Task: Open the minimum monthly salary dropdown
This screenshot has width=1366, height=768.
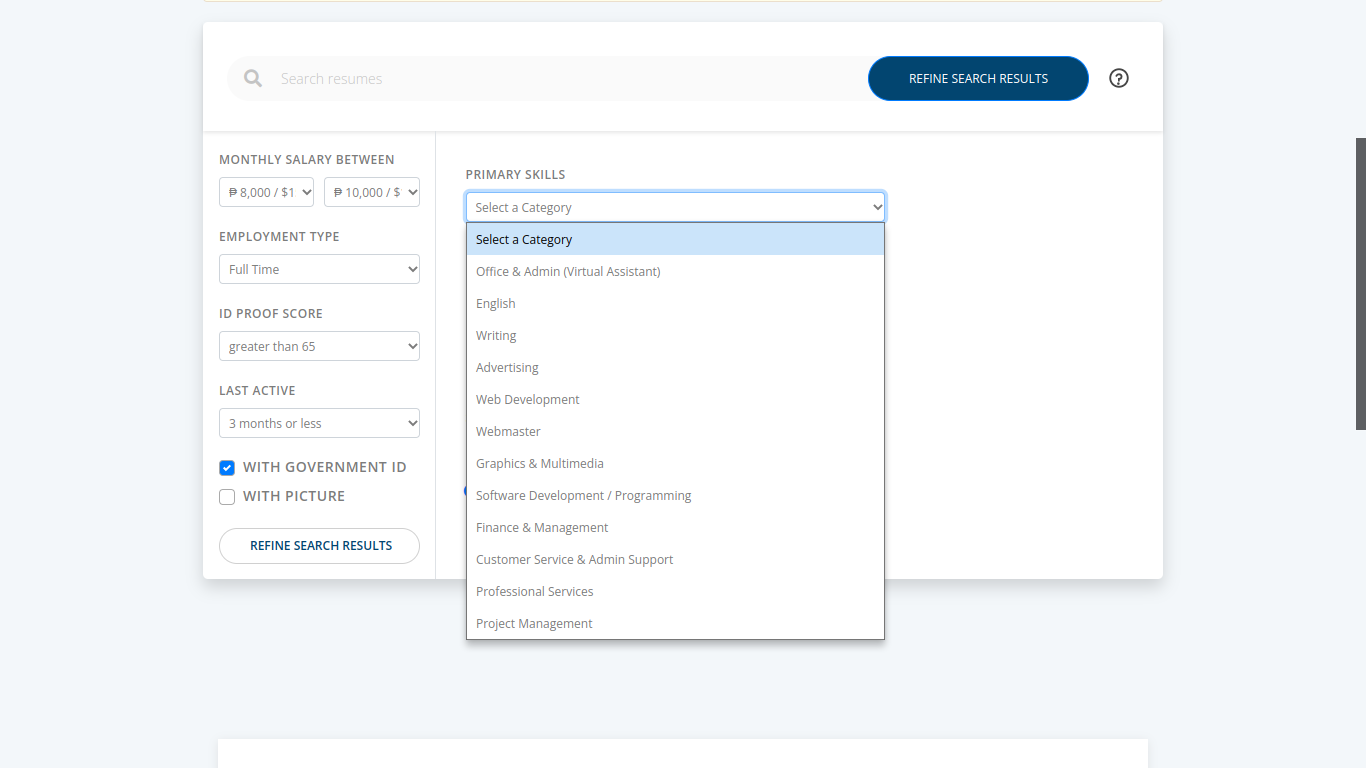Action: (267, 192)
